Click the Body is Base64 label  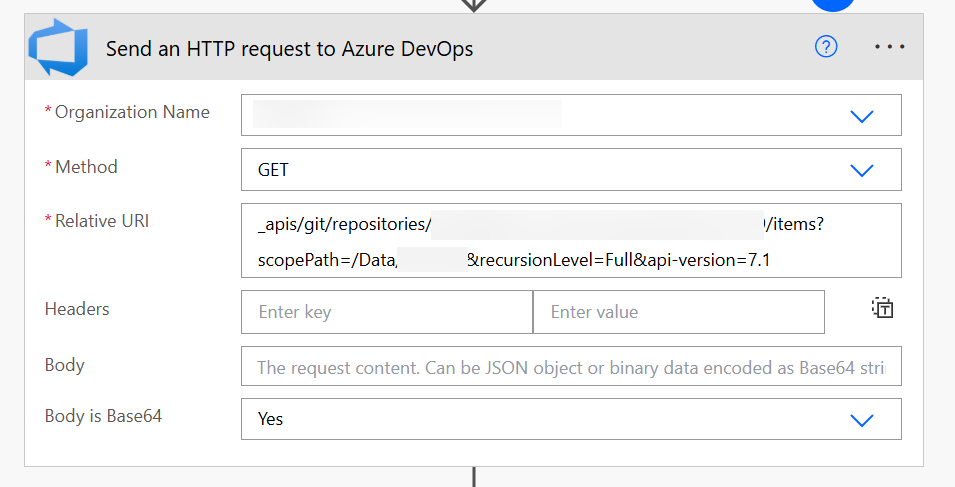click(104, 416)
